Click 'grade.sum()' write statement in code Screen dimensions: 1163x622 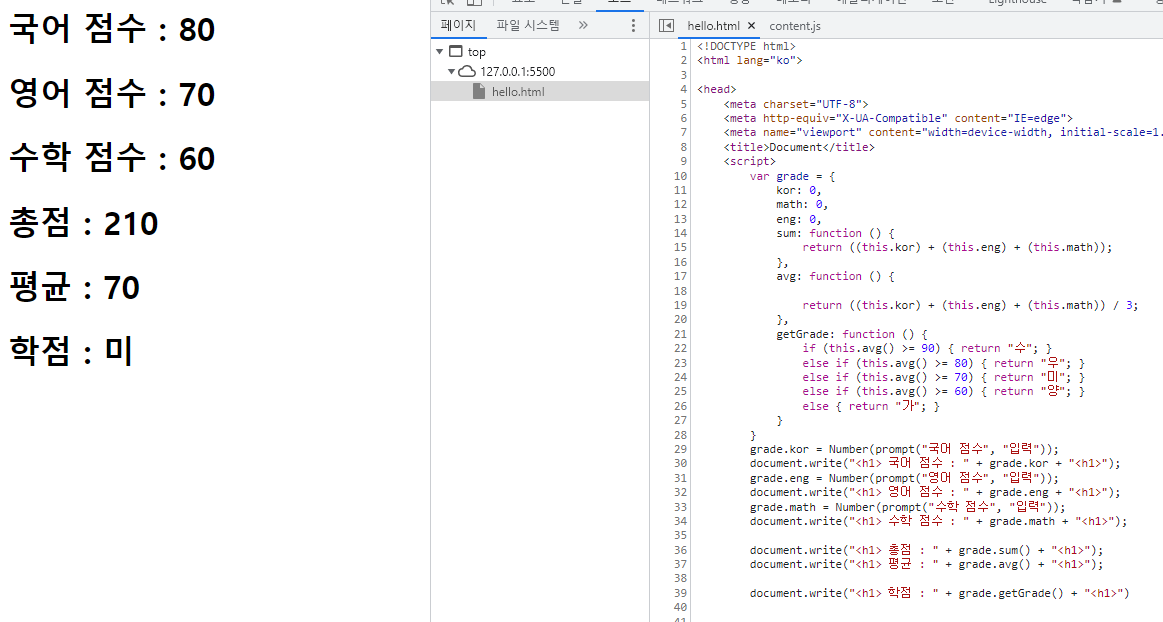[x=926, y=550]
